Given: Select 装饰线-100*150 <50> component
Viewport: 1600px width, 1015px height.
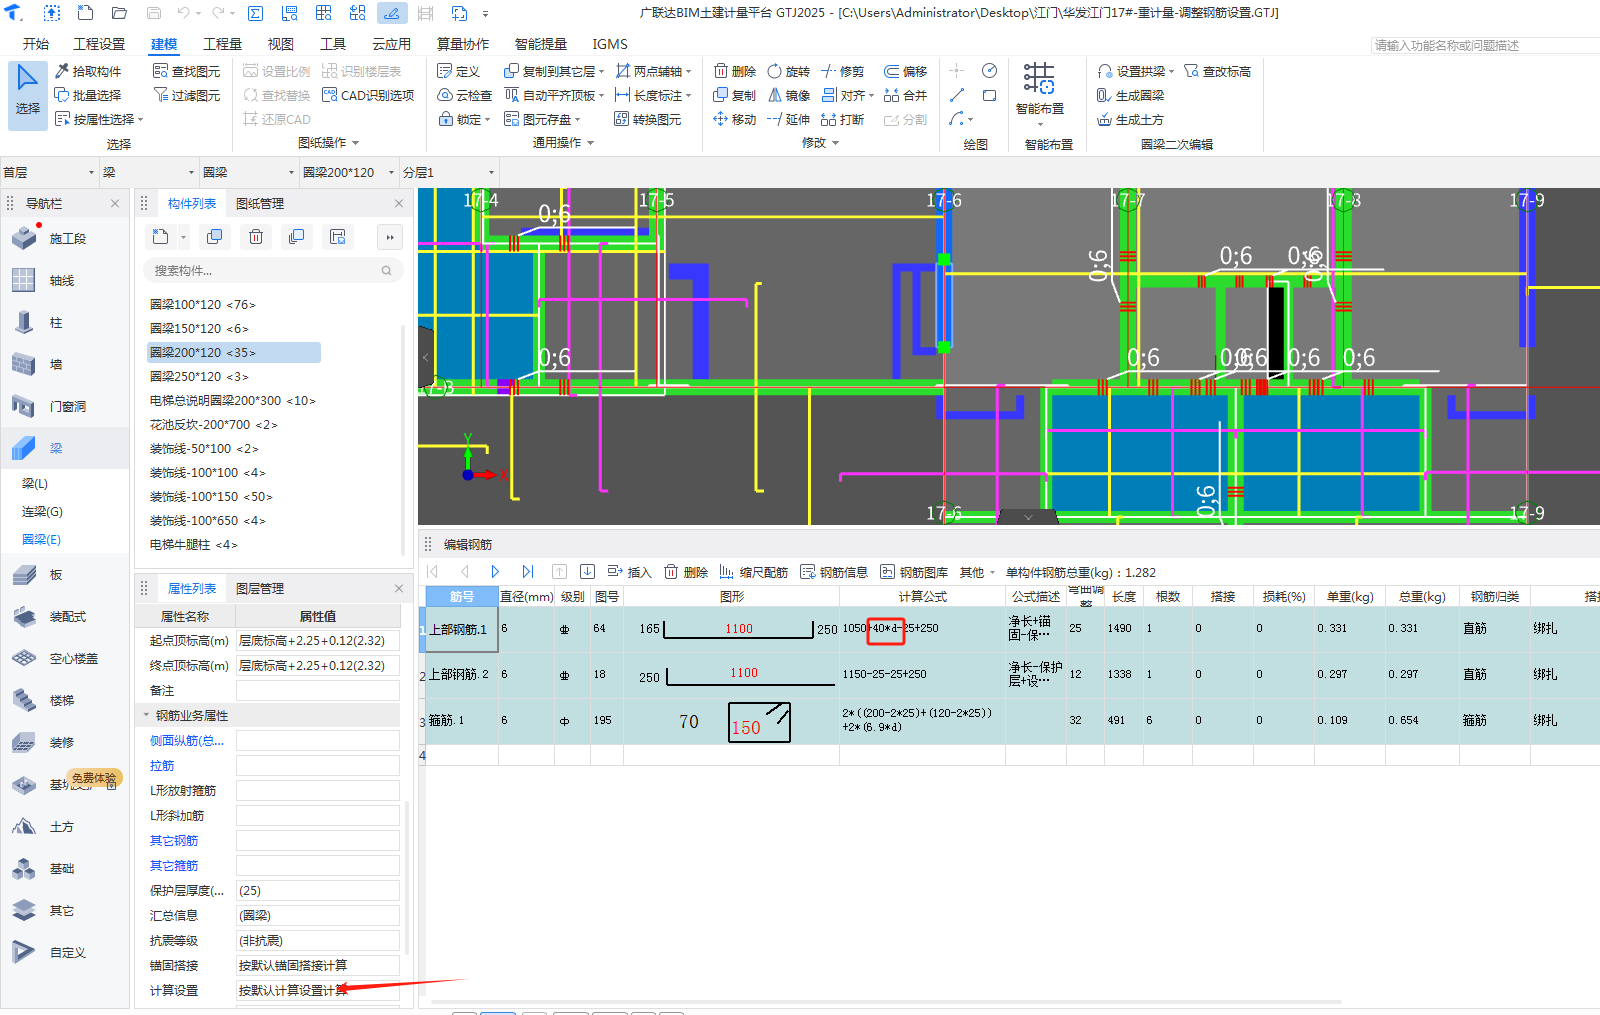Looking at the screenshot, I should (211, 496).
